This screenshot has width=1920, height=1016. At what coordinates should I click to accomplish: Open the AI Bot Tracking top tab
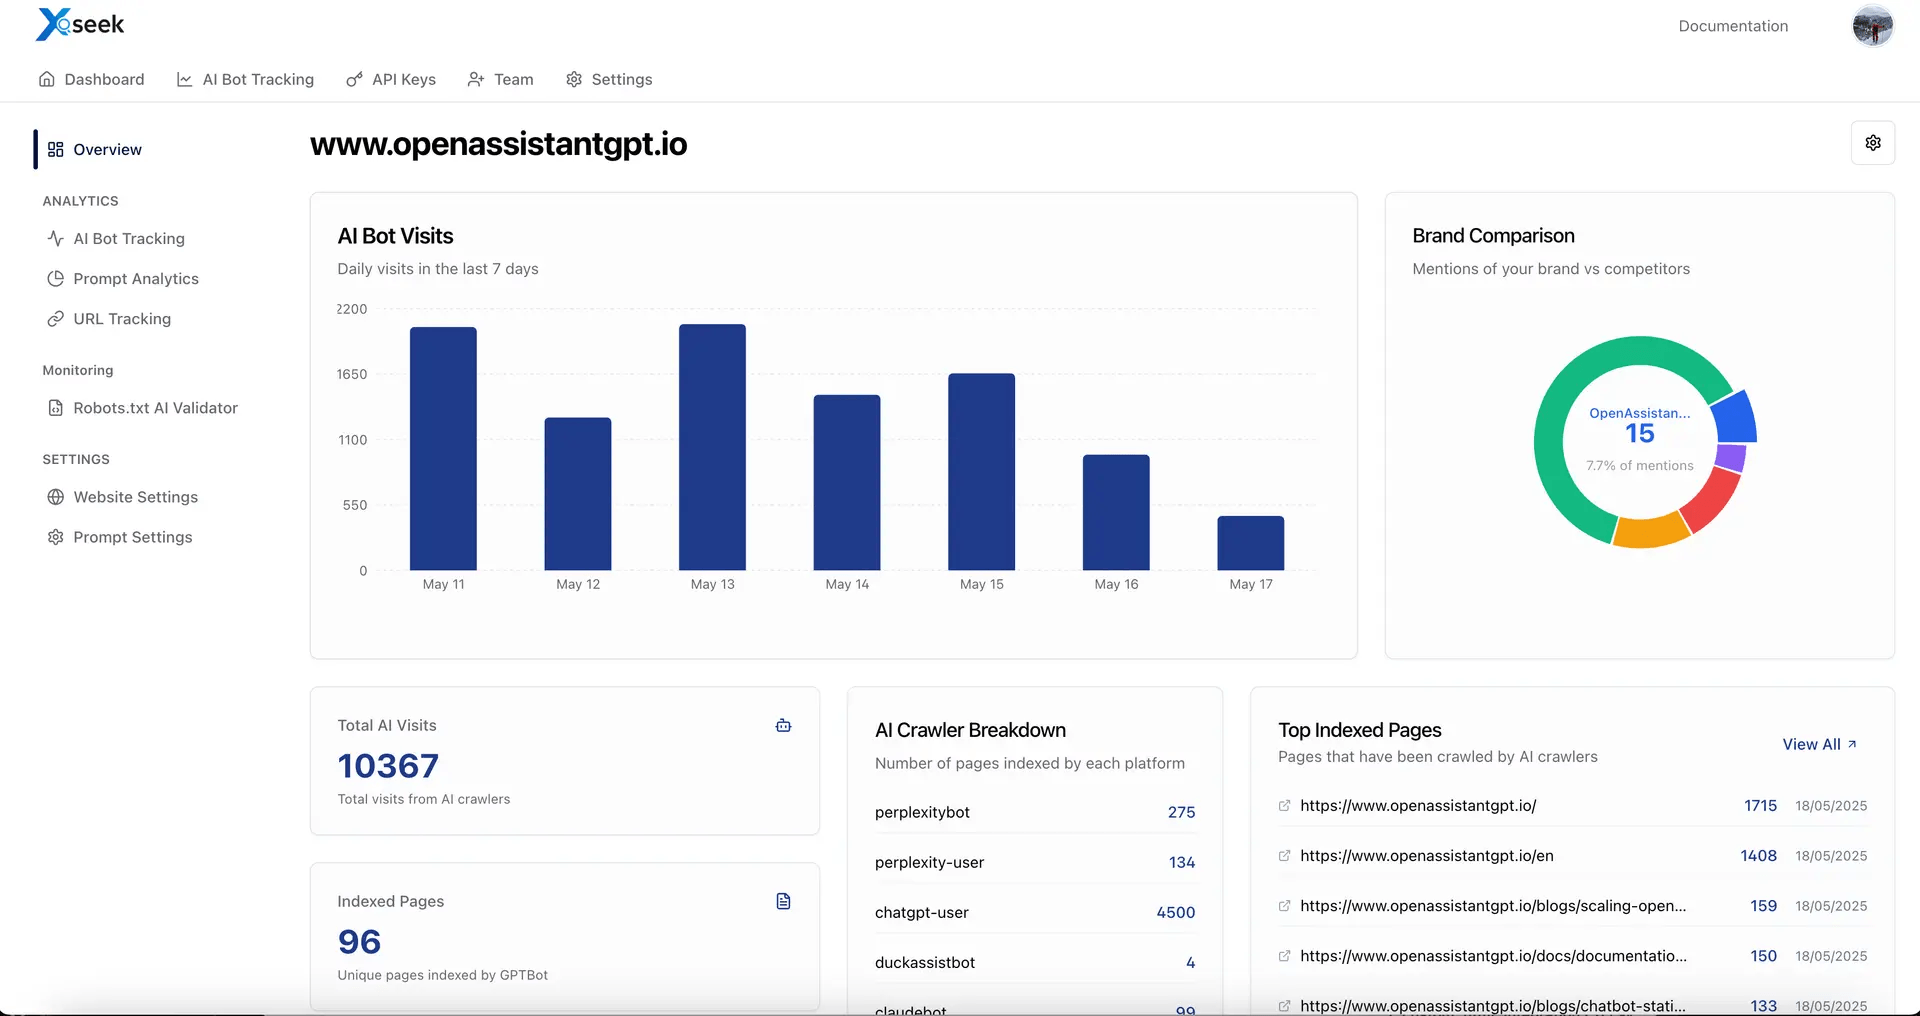click(x=246, y=79)
